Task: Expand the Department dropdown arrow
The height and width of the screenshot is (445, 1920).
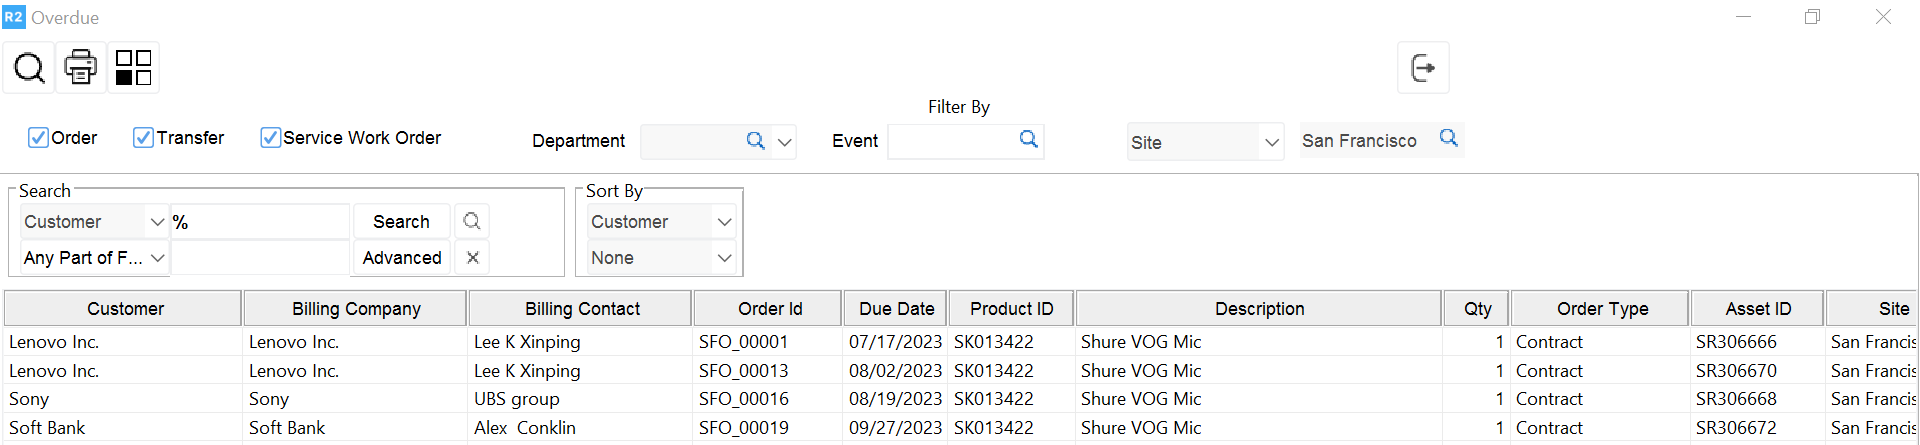Action: point(785,142)
